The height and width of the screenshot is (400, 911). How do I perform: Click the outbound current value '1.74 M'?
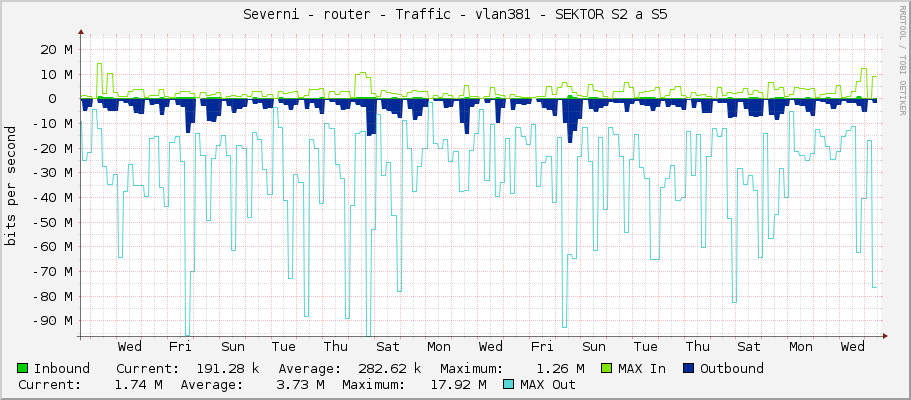(139, 384)
